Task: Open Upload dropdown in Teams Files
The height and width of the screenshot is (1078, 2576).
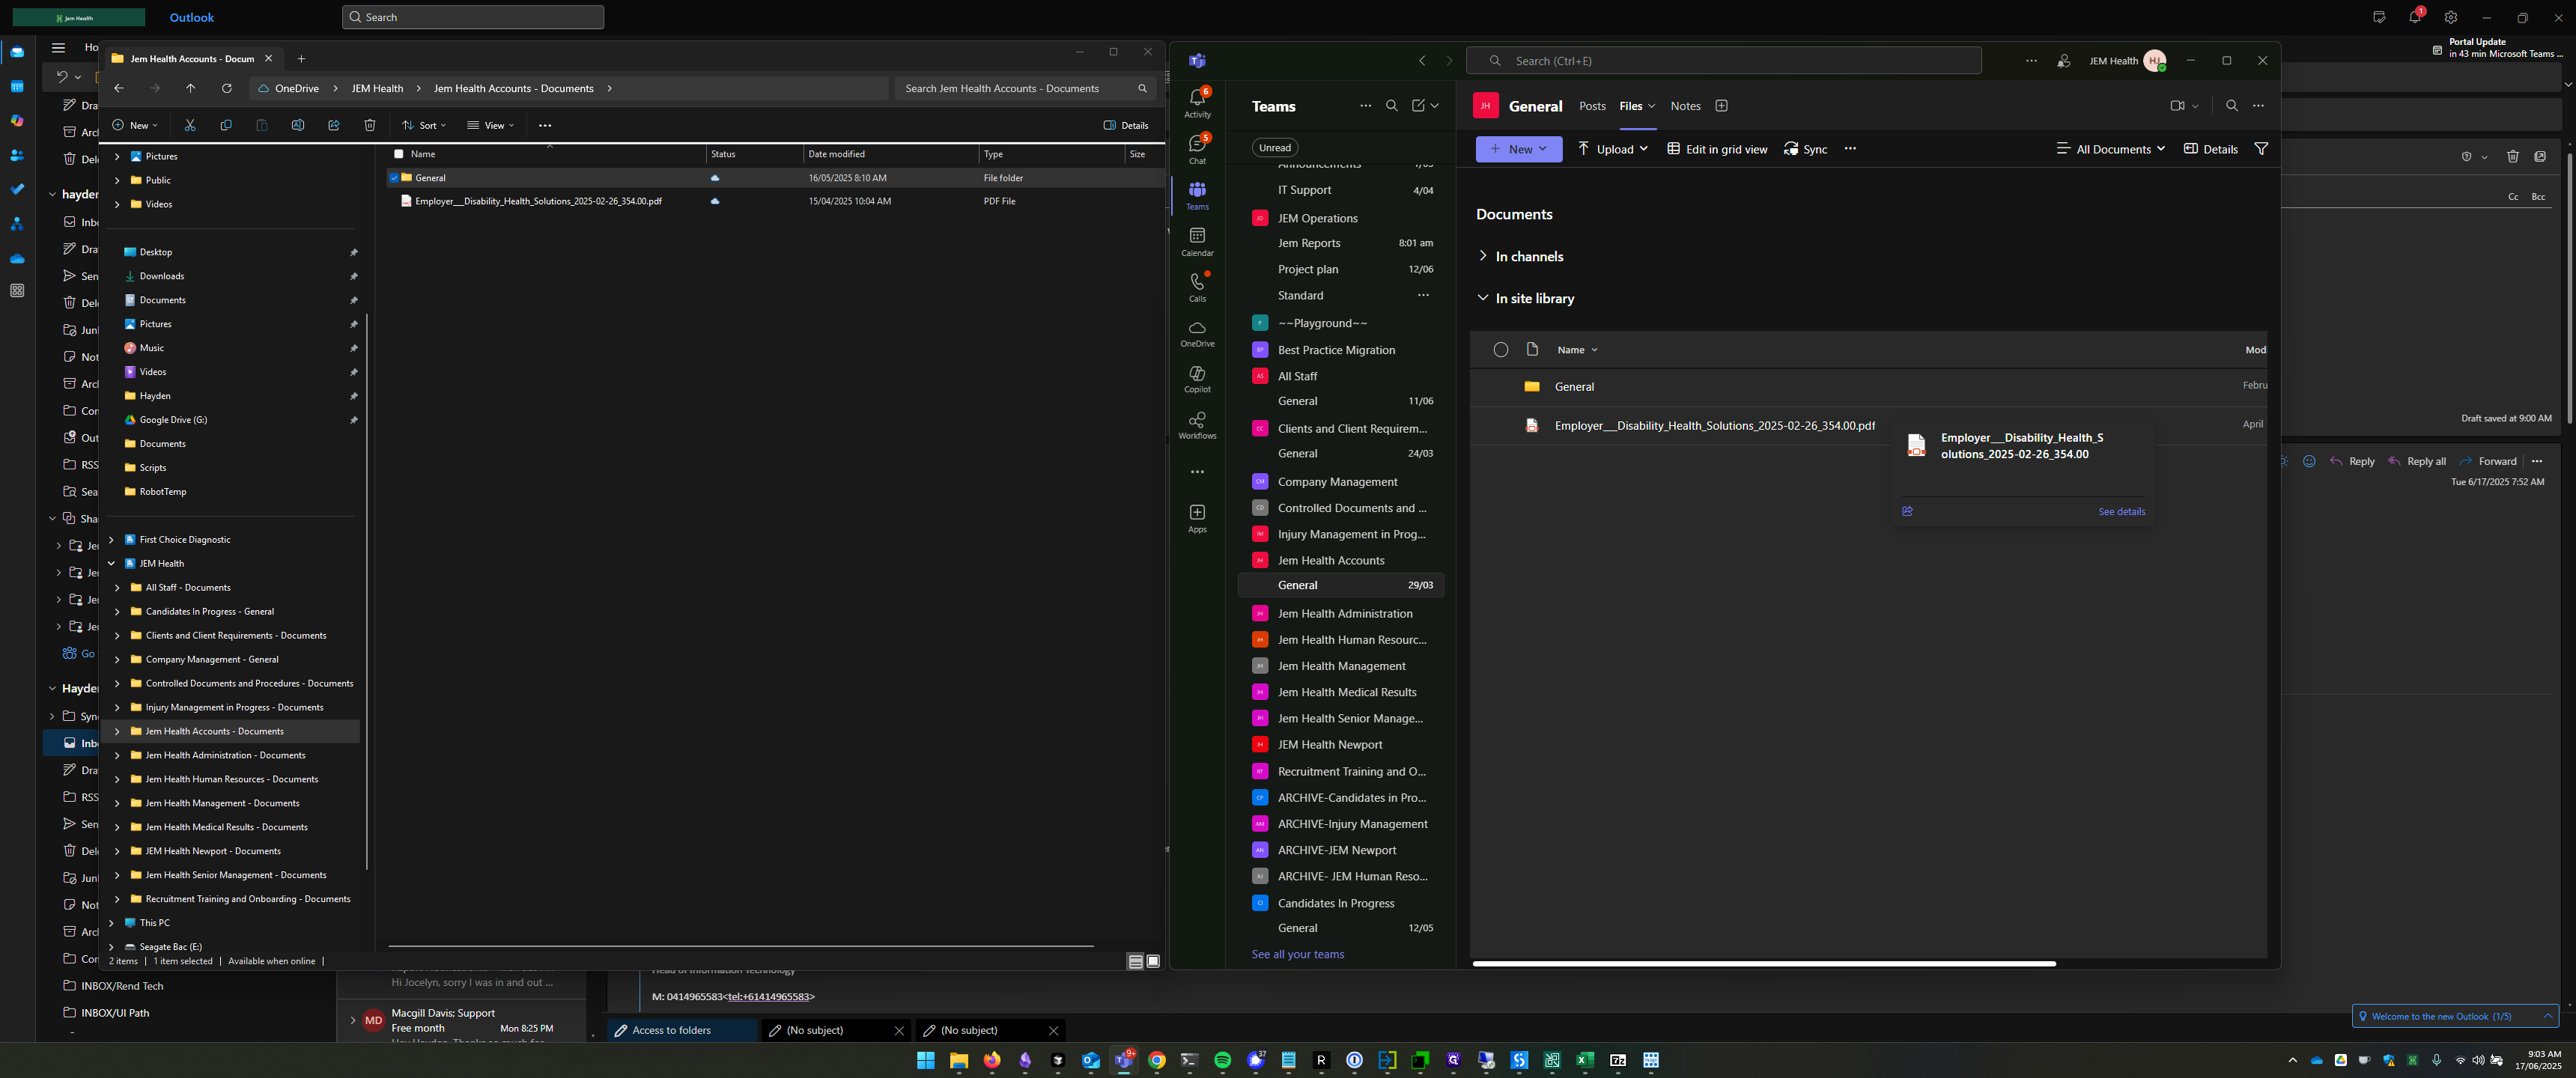Action: tap(1613, 149)
